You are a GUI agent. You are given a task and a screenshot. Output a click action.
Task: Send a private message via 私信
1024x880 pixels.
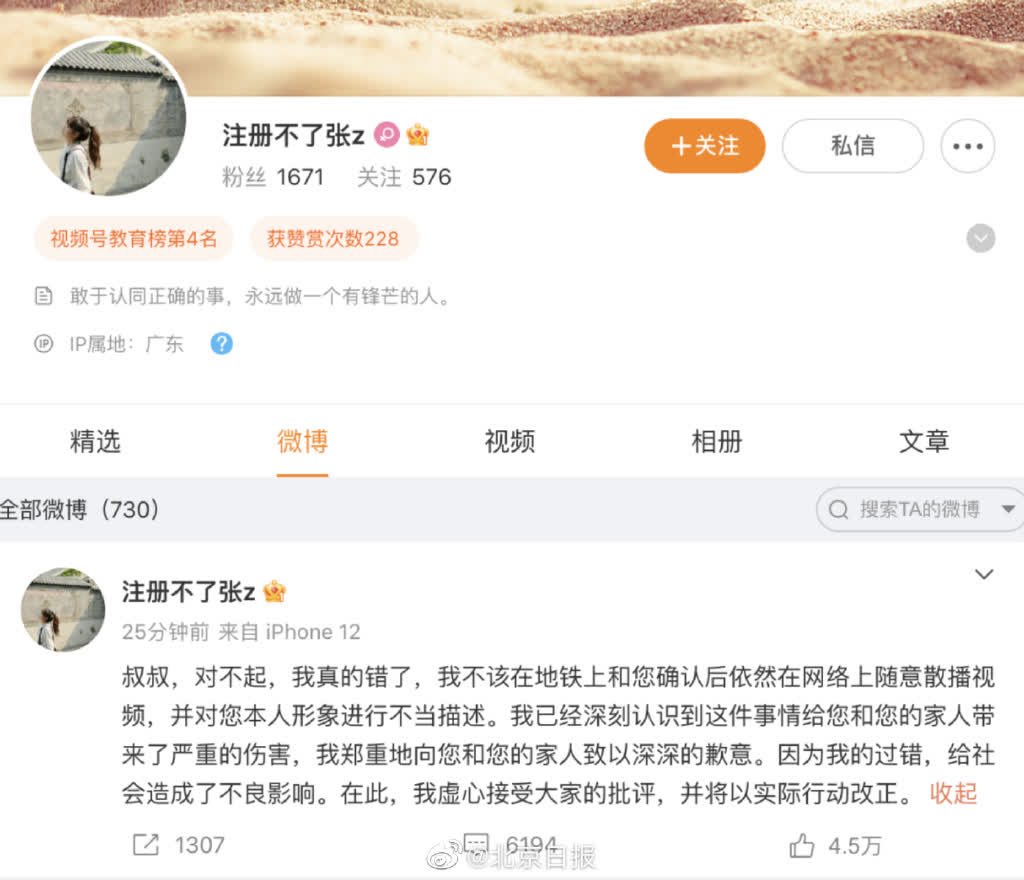pyautogui.click(x=853, y=146)
